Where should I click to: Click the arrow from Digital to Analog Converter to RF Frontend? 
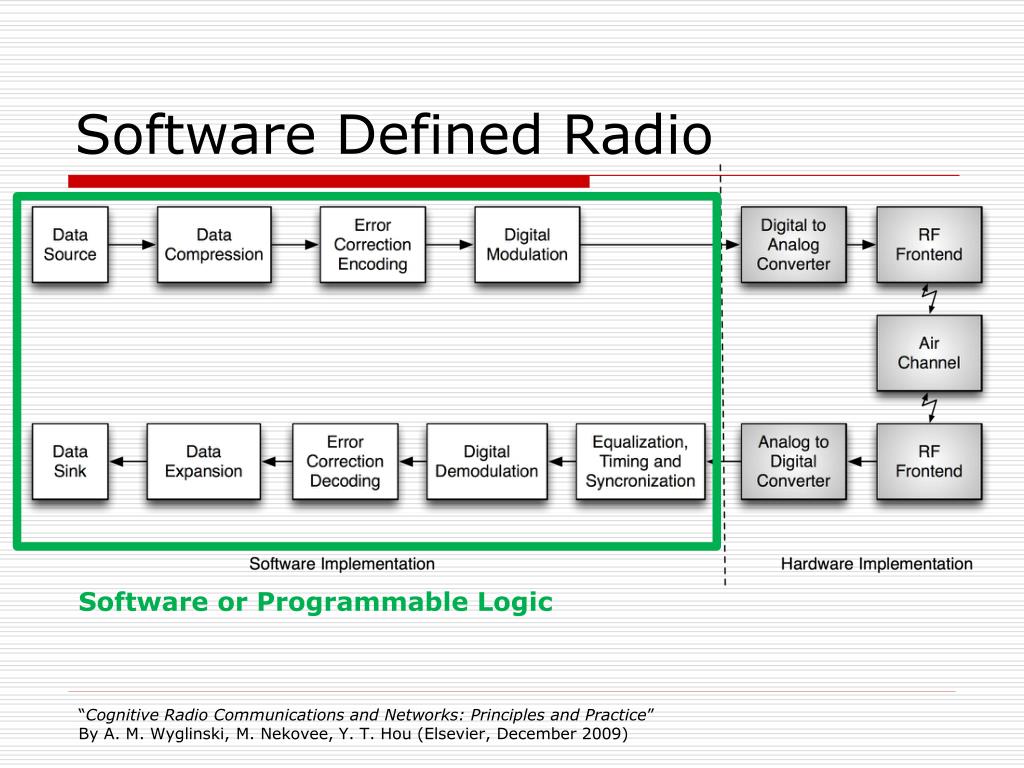[861, 245]
